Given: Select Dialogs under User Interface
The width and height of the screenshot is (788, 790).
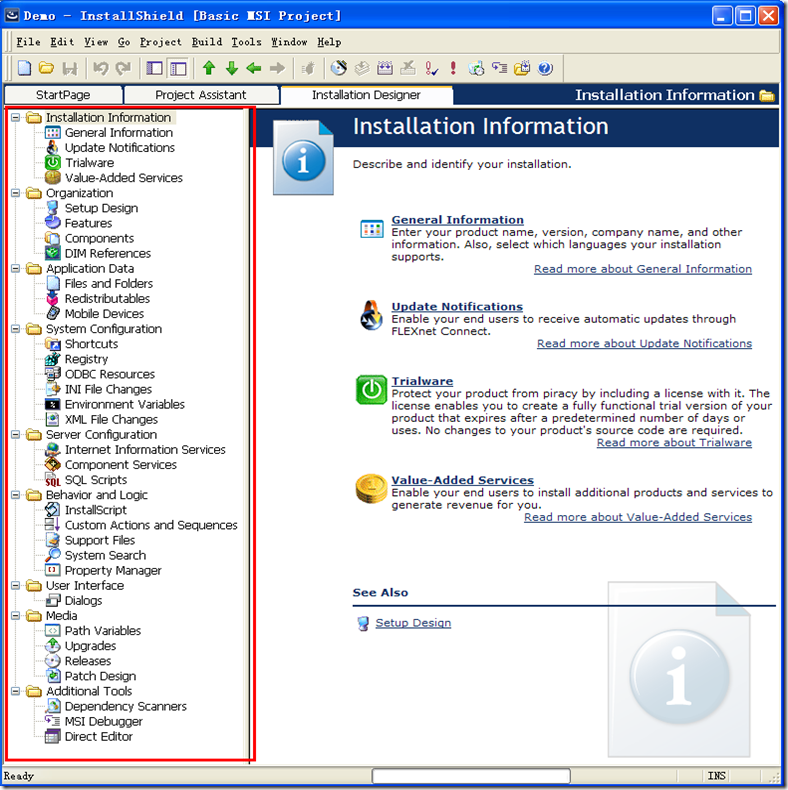Looking at the screenshot, I should 83,601.
